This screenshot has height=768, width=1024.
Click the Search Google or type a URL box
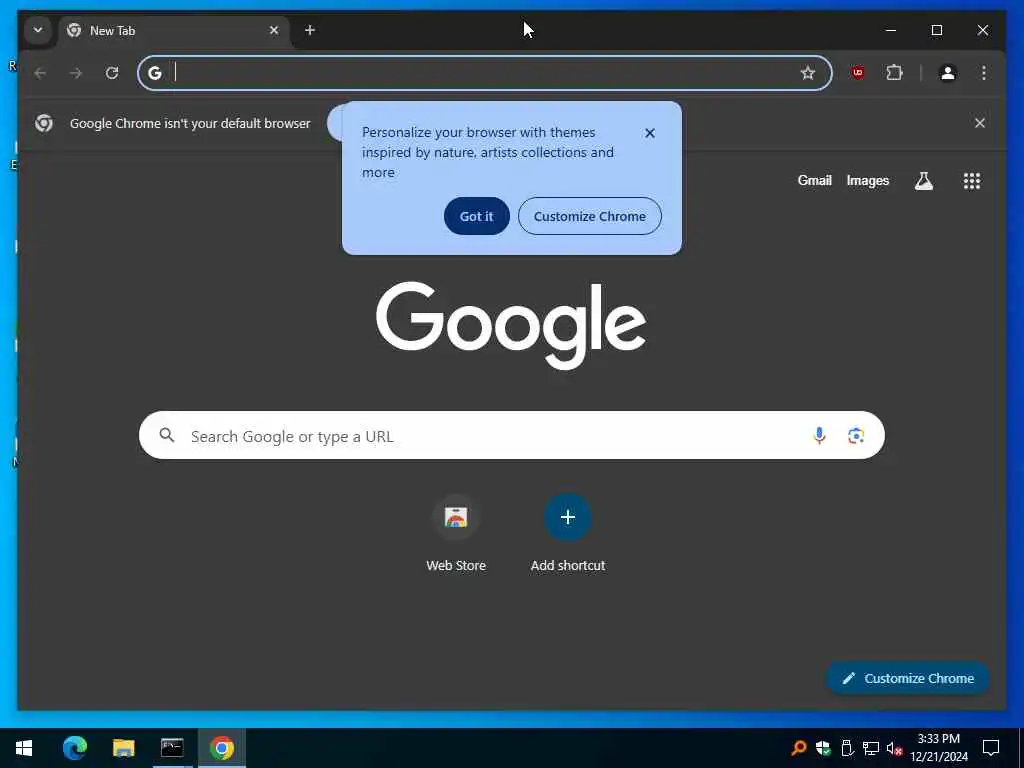(511, 435)
